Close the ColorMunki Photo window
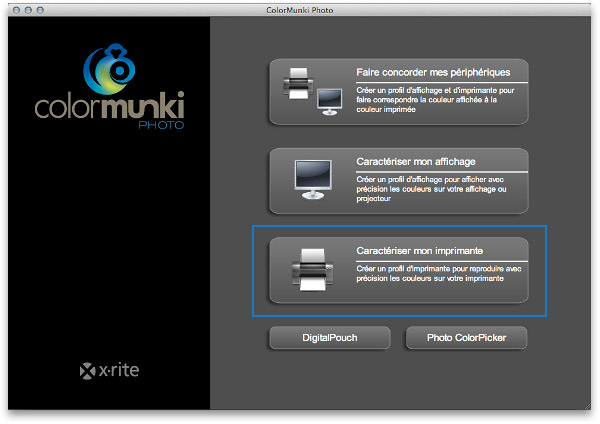Image resolution: width=600 pixels, height=424 pixels. pyautogui.click(x=16, y=10)
